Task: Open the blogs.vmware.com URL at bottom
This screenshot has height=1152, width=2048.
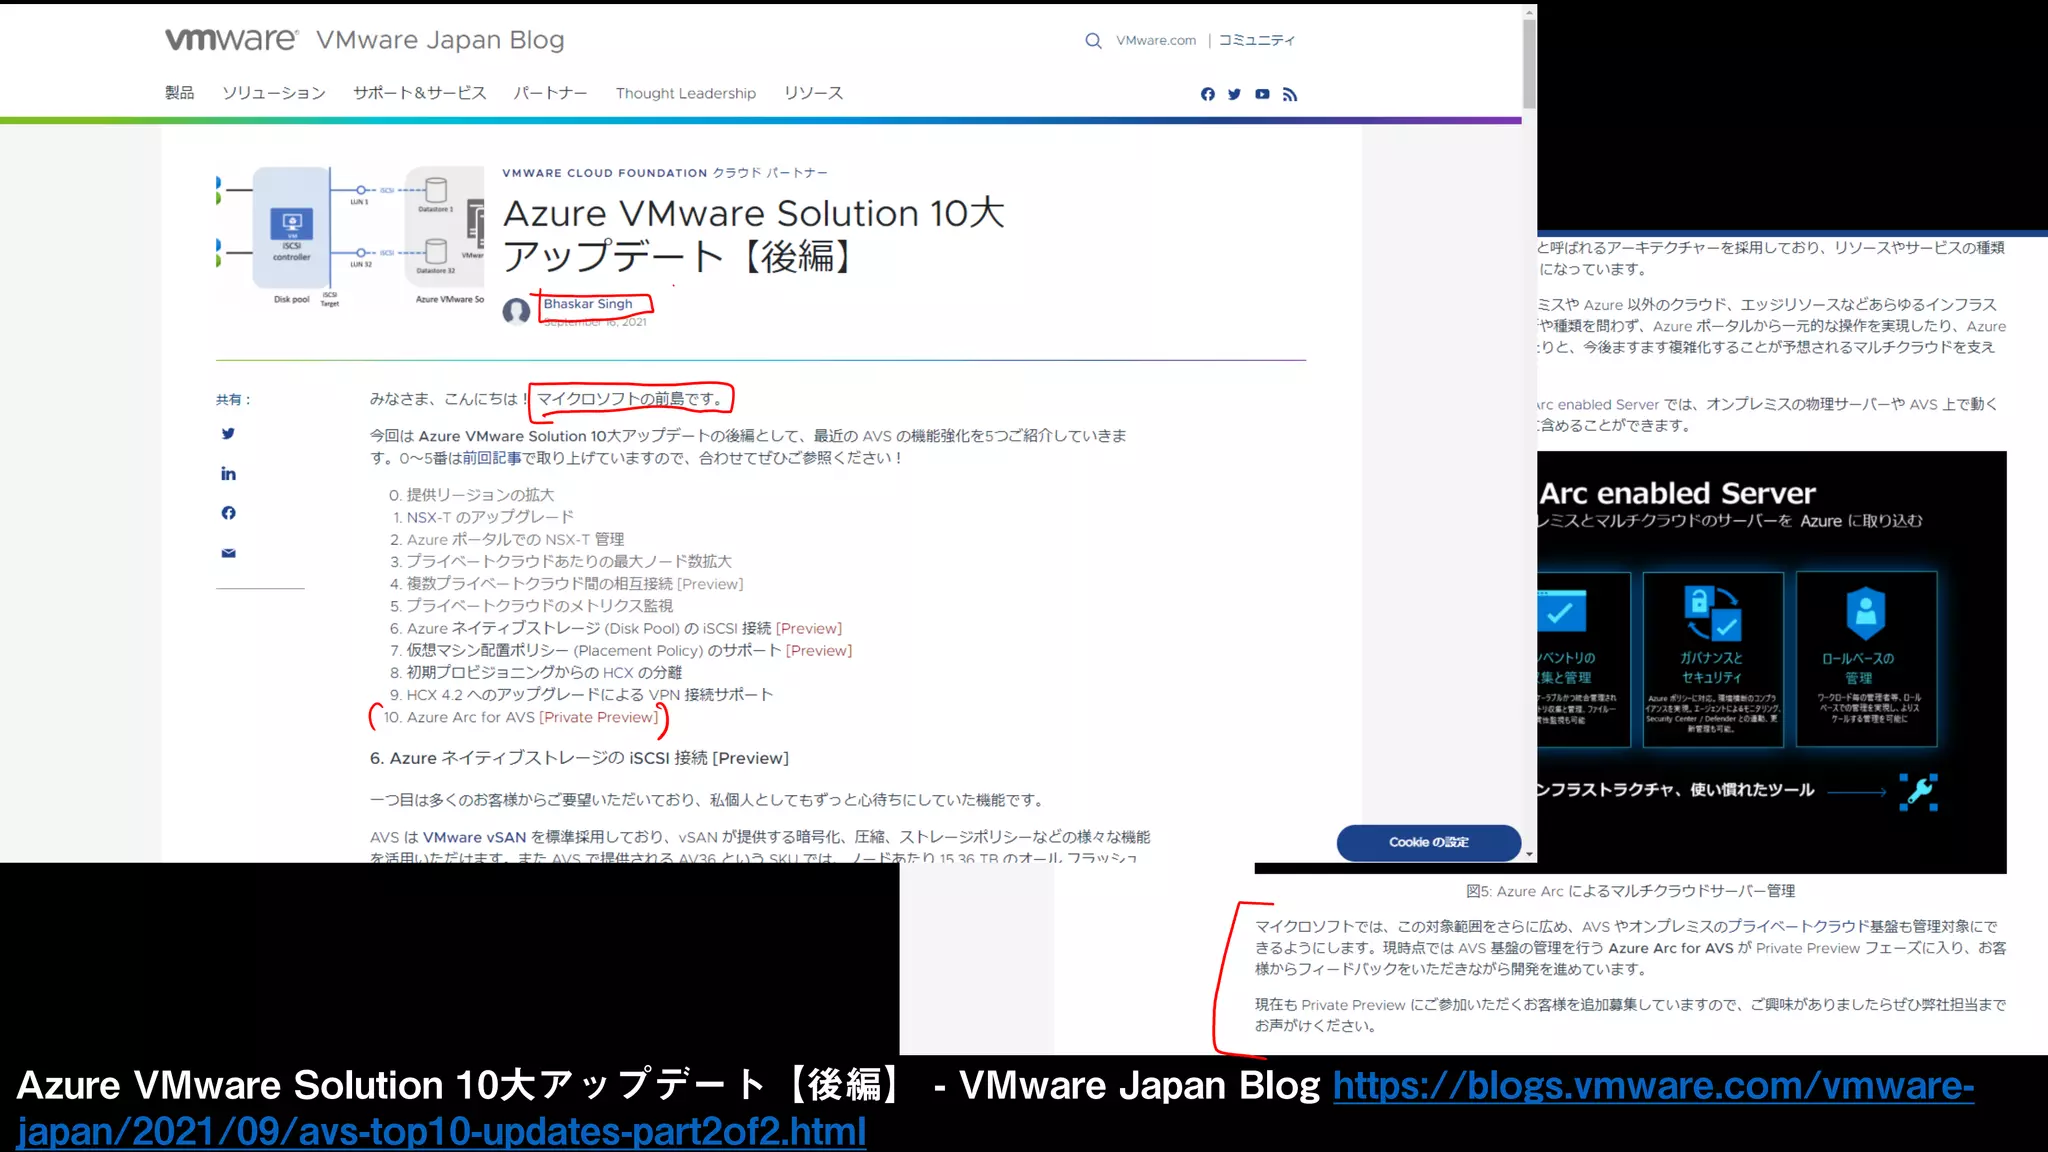Action: point(995,1109)
